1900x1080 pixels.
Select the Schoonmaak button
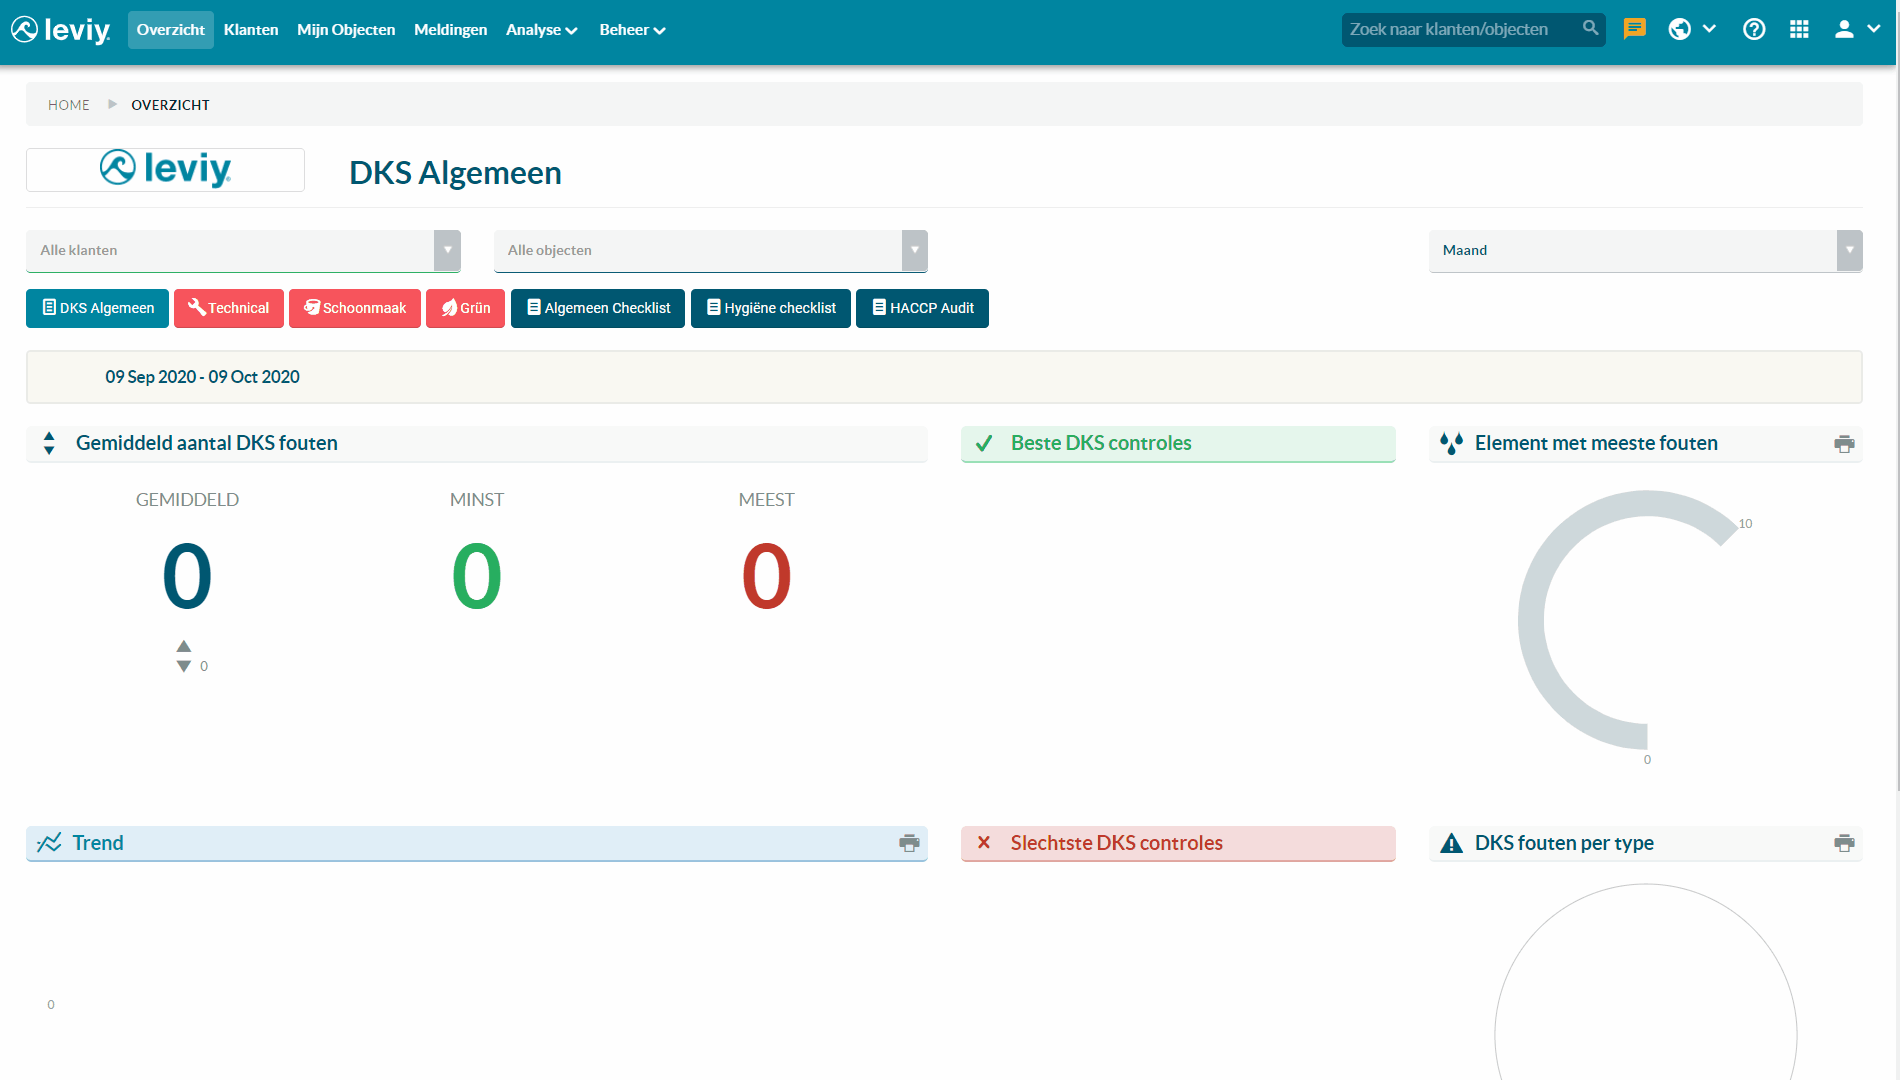pyautogui.click(x=355, y=308)
